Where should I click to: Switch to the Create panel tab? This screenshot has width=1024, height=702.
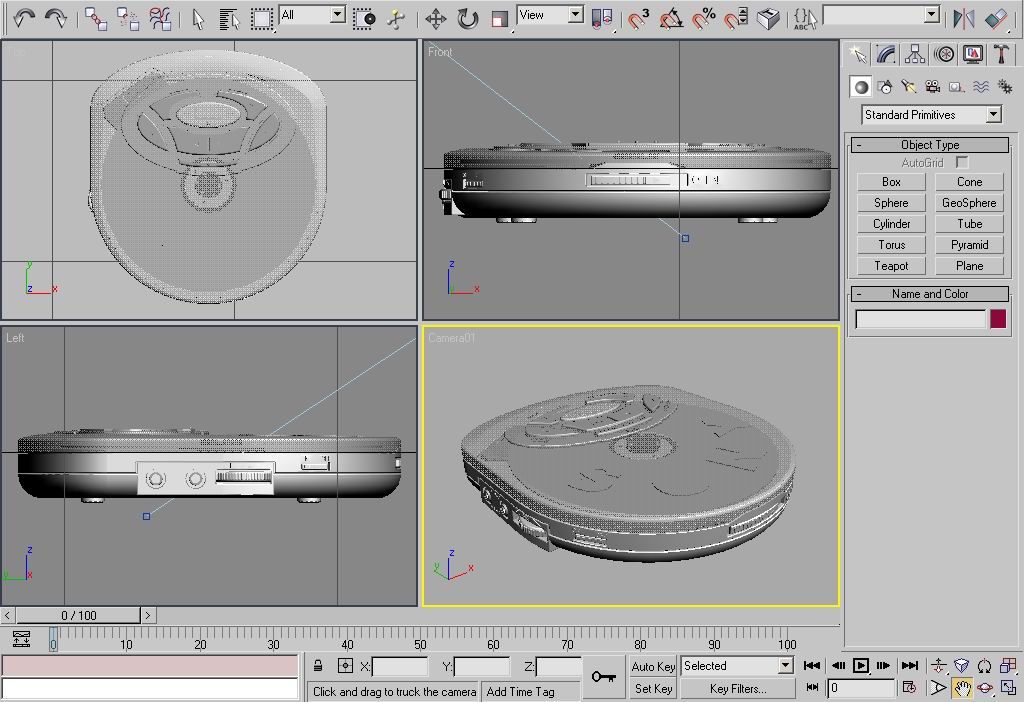pyautogui.click(x=857, y=54)
